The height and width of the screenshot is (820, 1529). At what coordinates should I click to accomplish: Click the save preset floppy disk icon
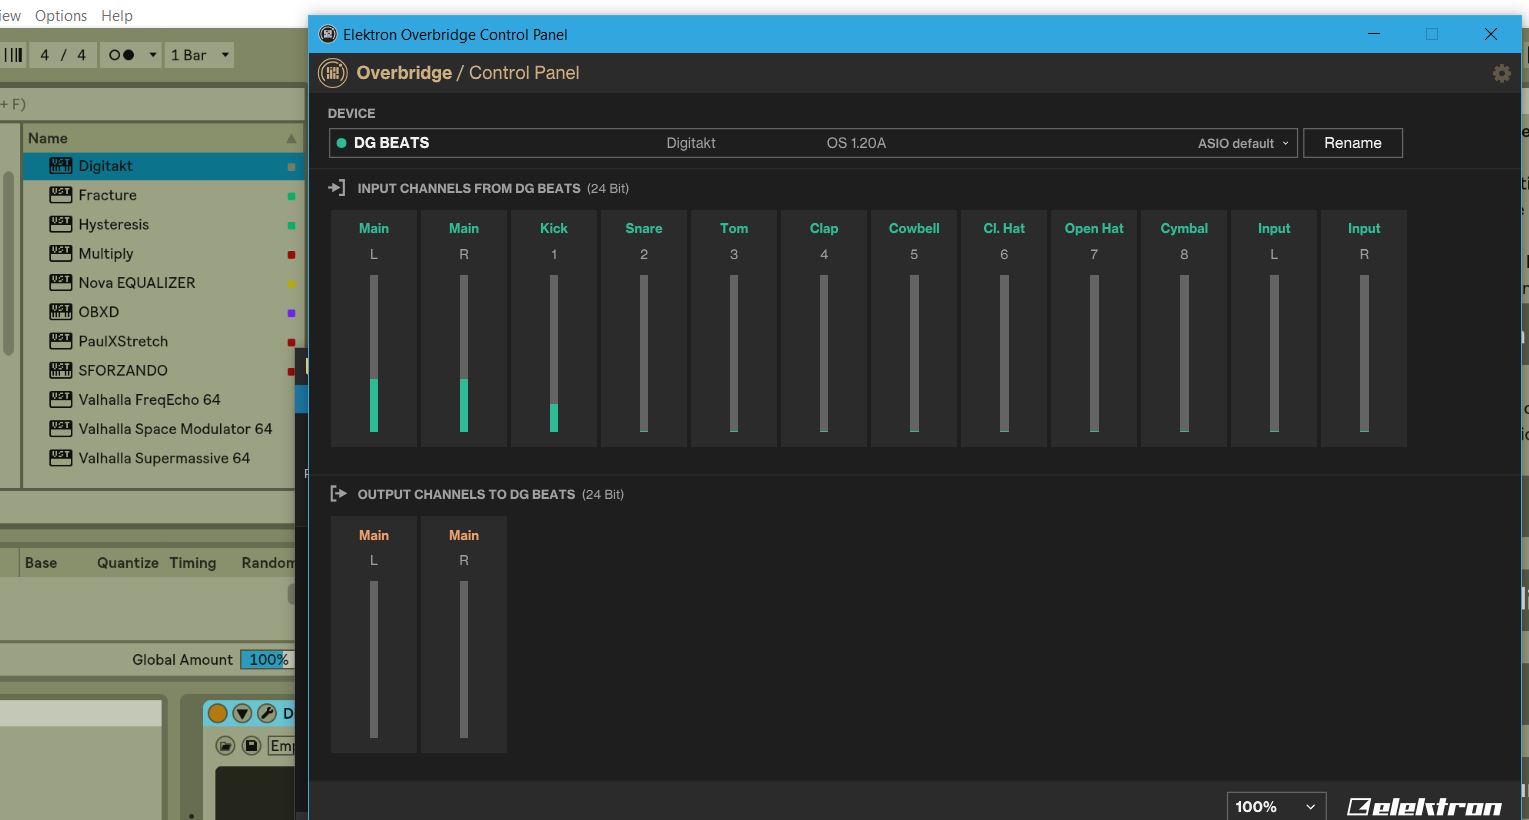(x=252, y=746)
